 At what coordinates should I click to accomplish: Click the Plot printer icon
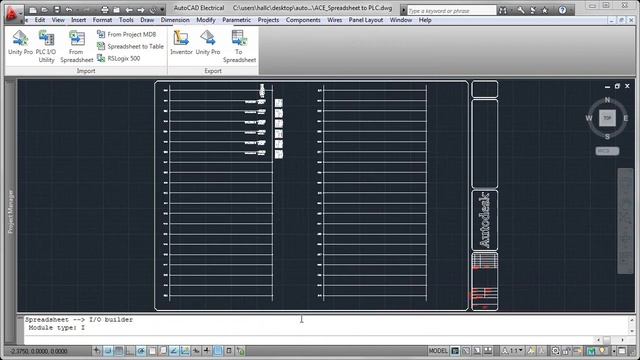[x=104, y=10]
